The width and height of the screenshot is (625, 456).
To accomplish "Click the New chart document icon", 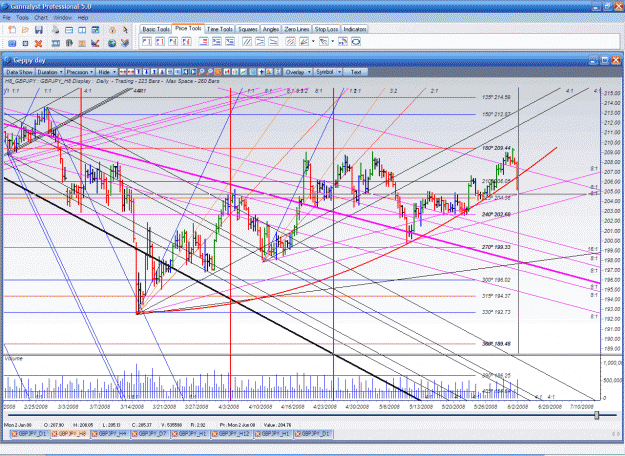I will (12, 30).
